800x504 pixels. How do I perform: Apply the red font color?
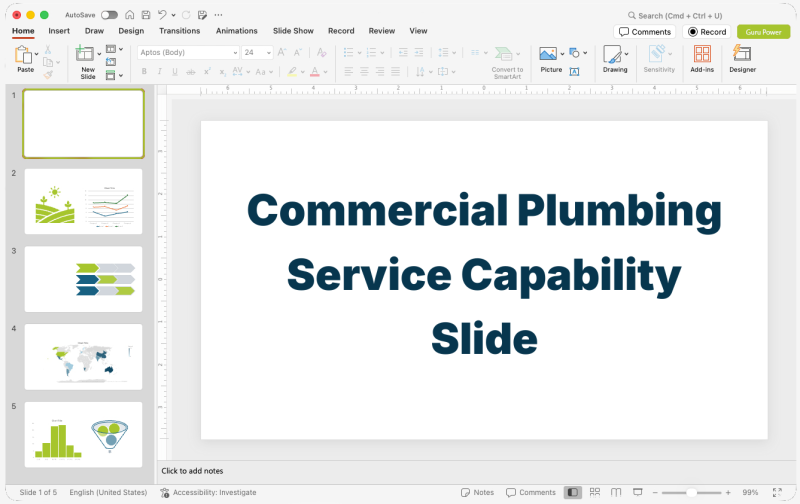pos(315,72)
